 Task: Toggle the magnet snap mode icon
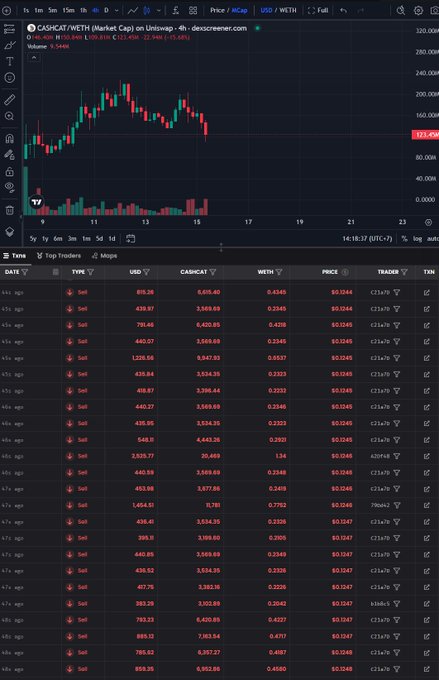pyautogui.click(x=9, y=138)
